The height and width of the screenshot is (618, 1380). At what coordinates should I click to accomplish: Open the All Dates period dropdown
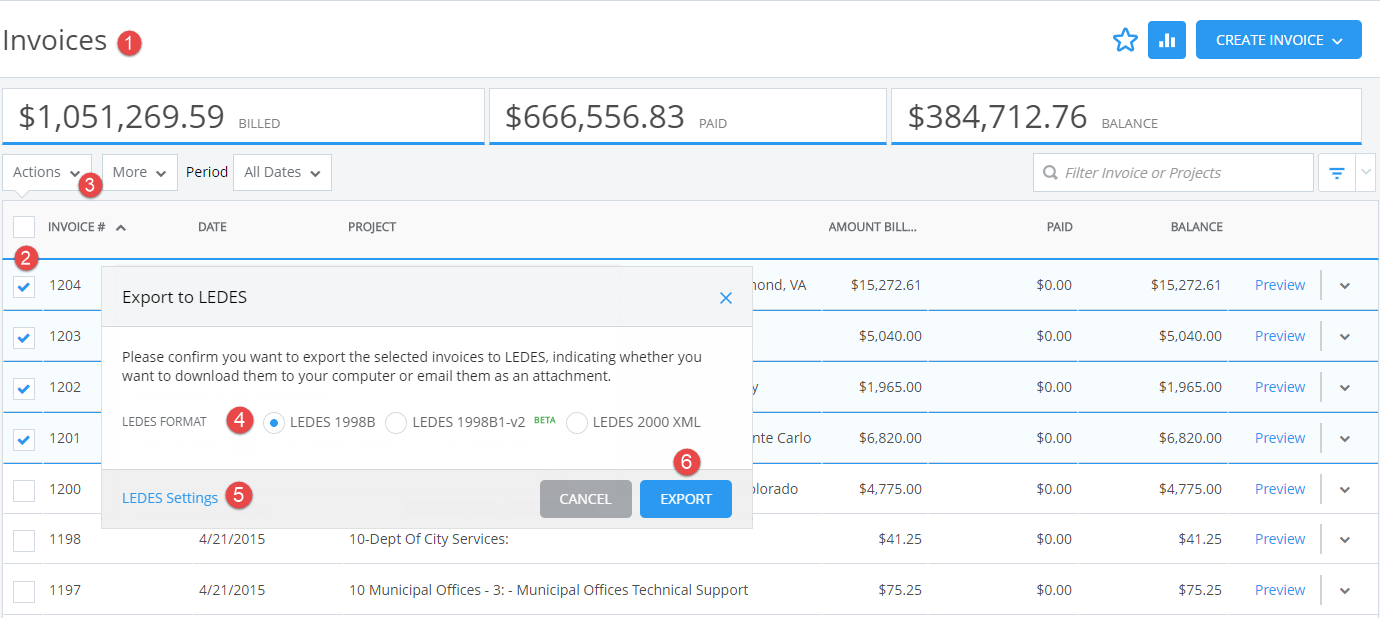click(x=281, y=172)
